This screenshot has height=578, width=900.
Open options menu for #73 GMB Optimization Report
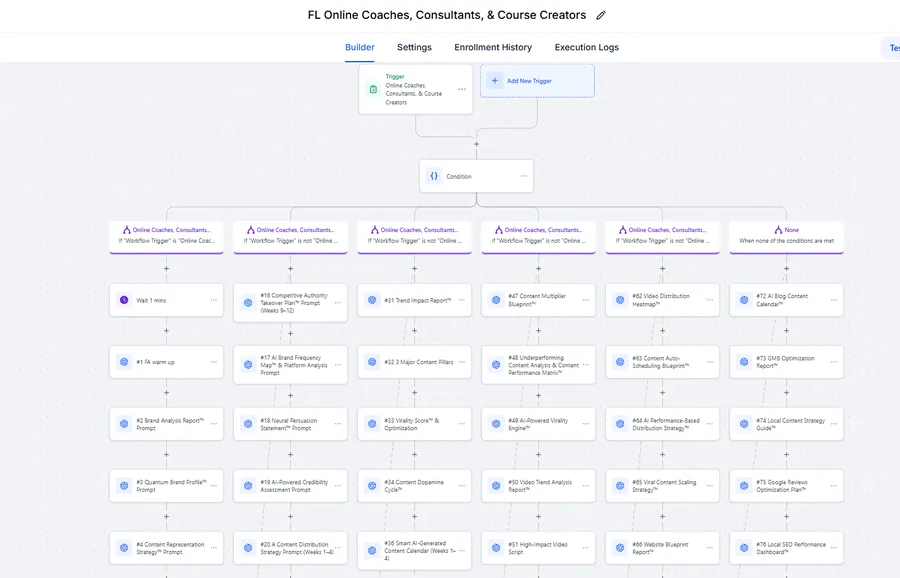[833, 362]
